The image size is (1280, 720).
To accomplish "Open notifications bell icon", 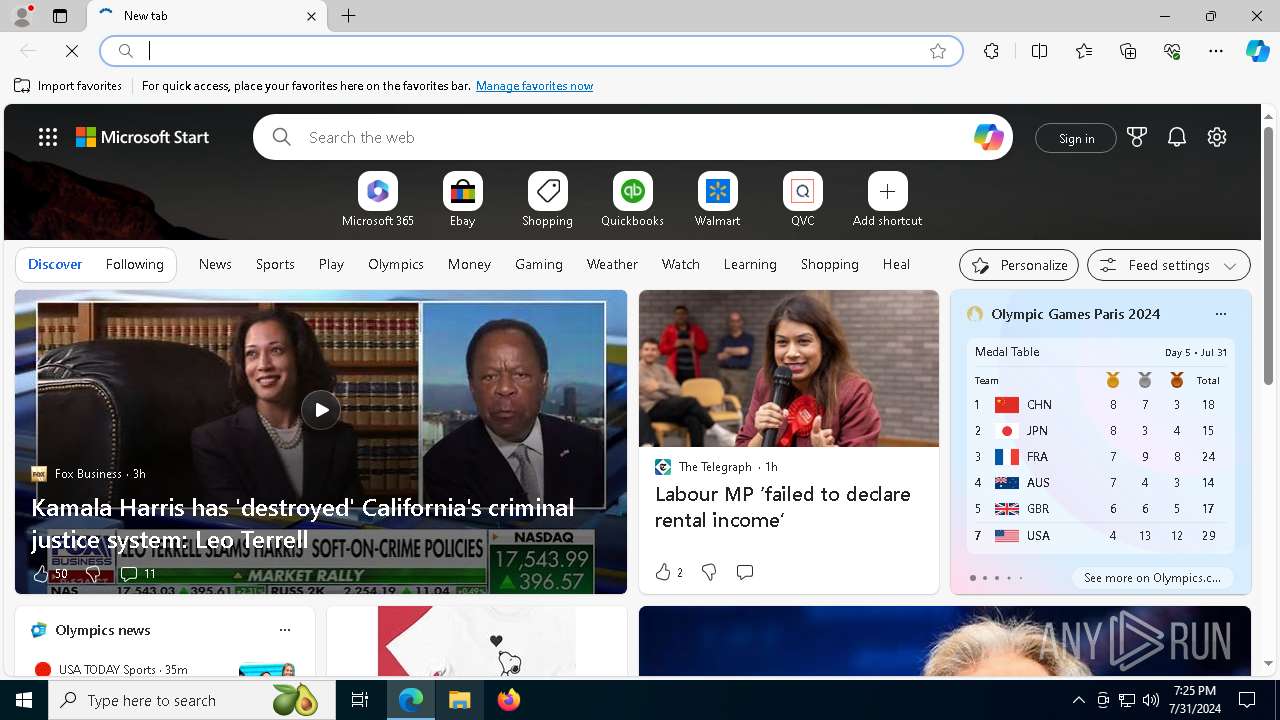I will coord(1177,137).
